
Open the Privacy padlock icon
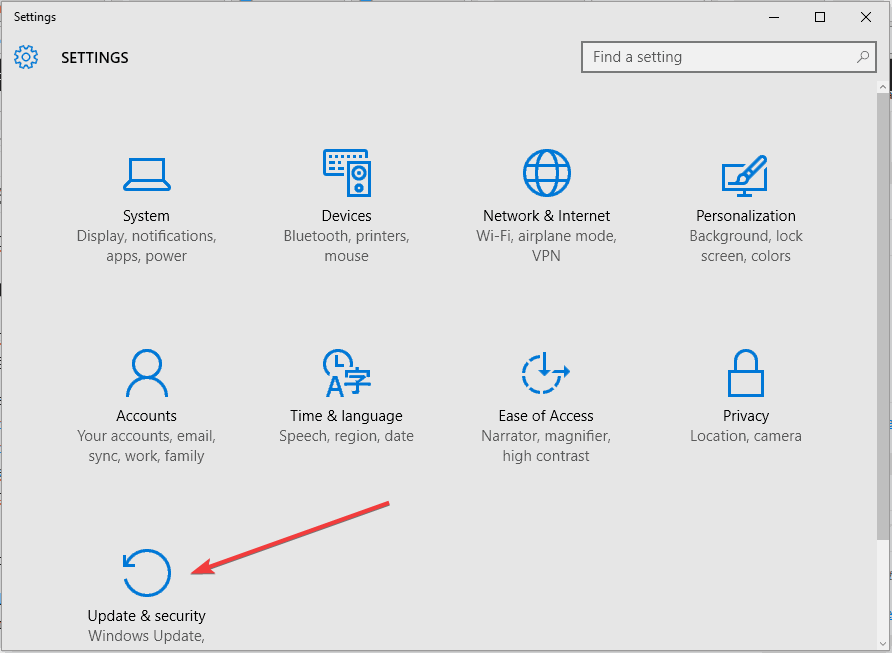click(x=746, y=373)
